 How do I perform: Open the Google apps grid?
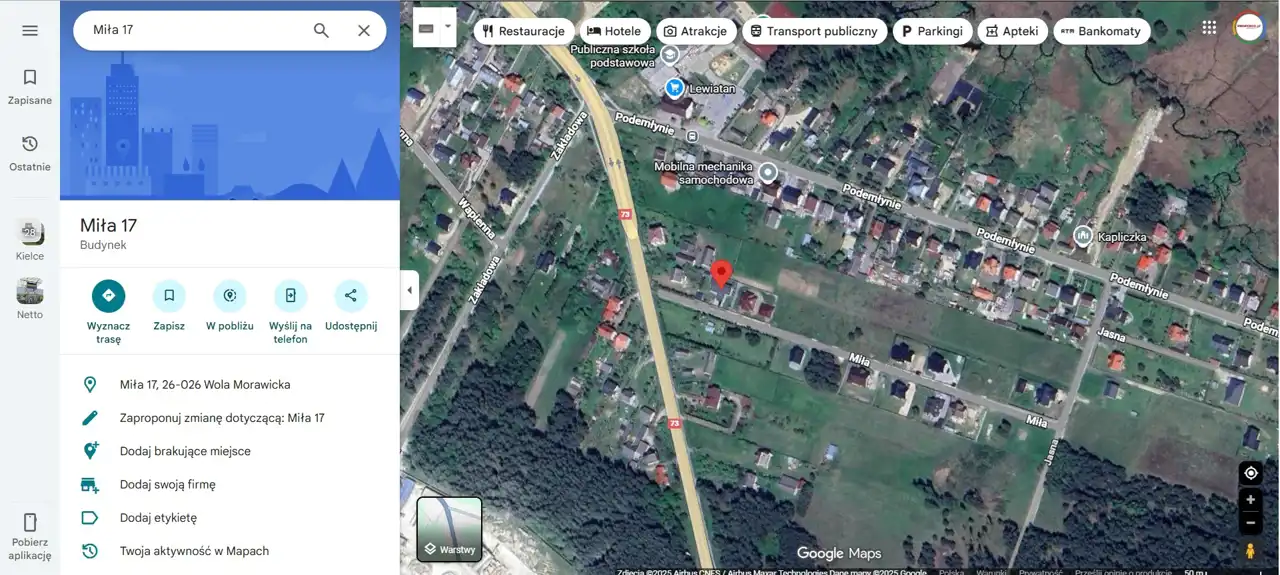tap(1210, 28)
